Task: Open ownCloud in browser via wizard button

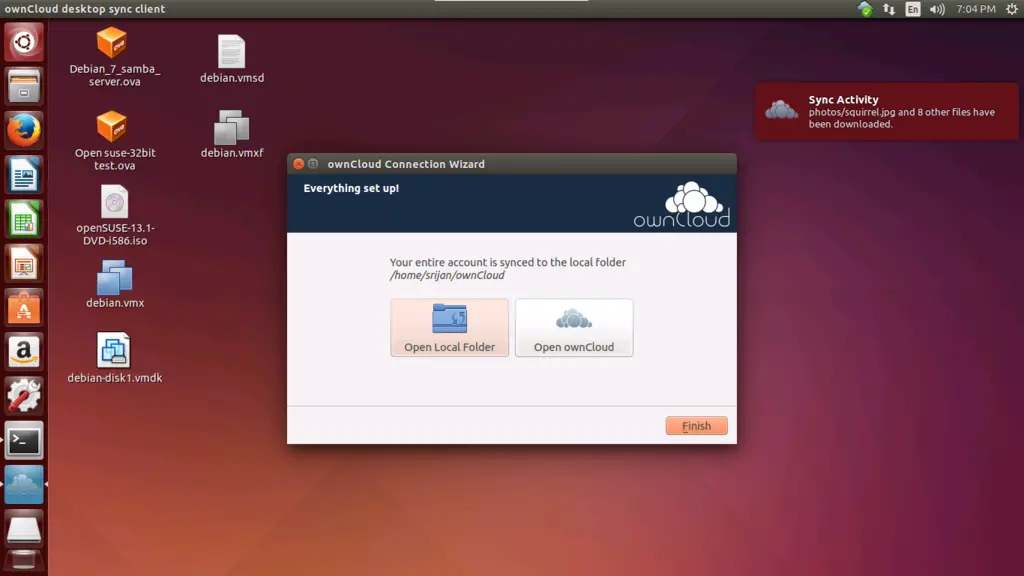Action: (573, 328)
